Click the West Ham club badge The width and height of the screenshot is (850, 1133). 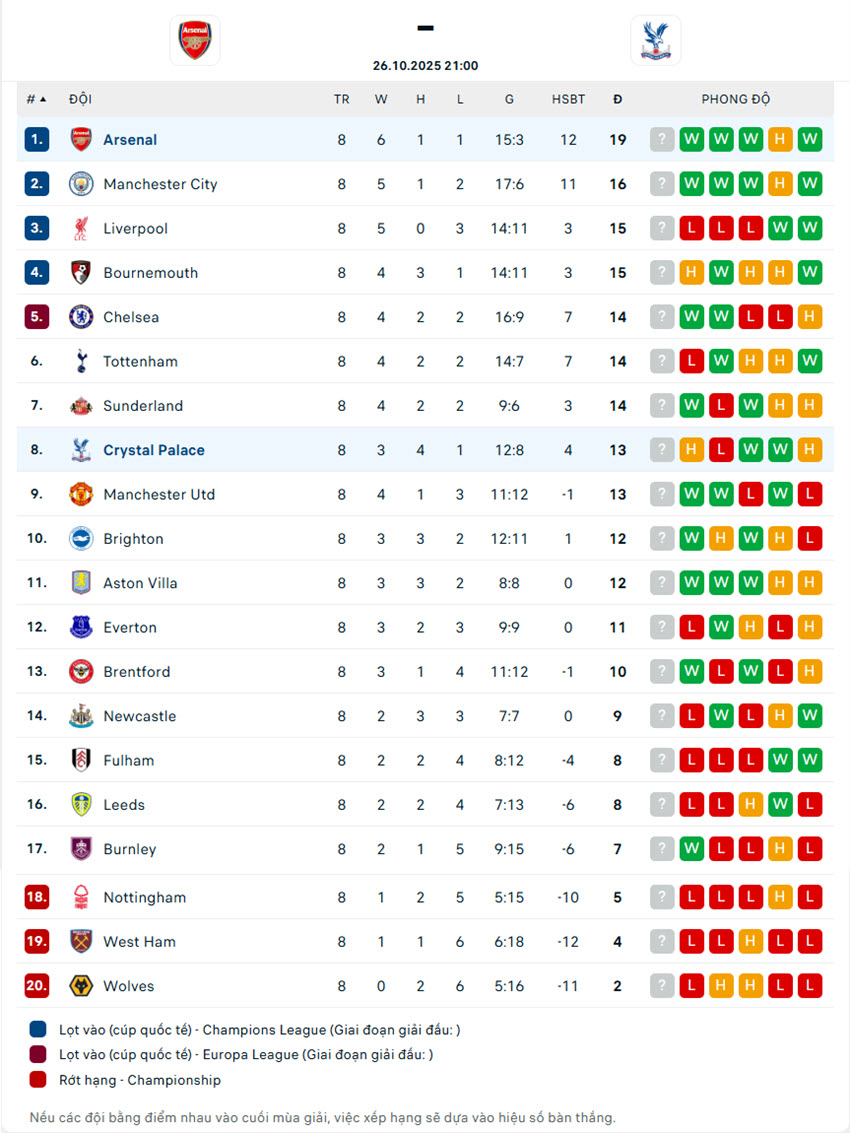coord(81,941)
